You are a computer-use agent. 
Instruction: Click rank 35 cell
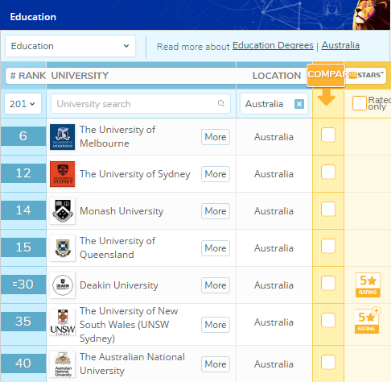[23, 322]
